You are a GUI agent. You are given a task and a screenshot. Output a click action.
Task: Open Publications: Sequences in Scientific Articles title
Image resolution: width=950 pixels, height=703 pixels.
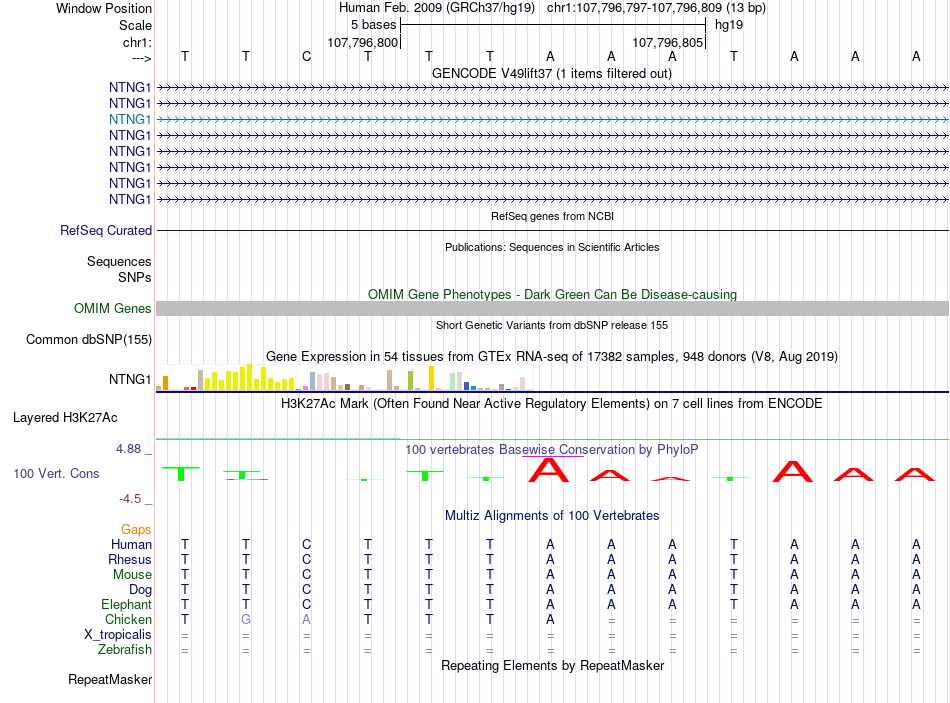click(552, 247)
